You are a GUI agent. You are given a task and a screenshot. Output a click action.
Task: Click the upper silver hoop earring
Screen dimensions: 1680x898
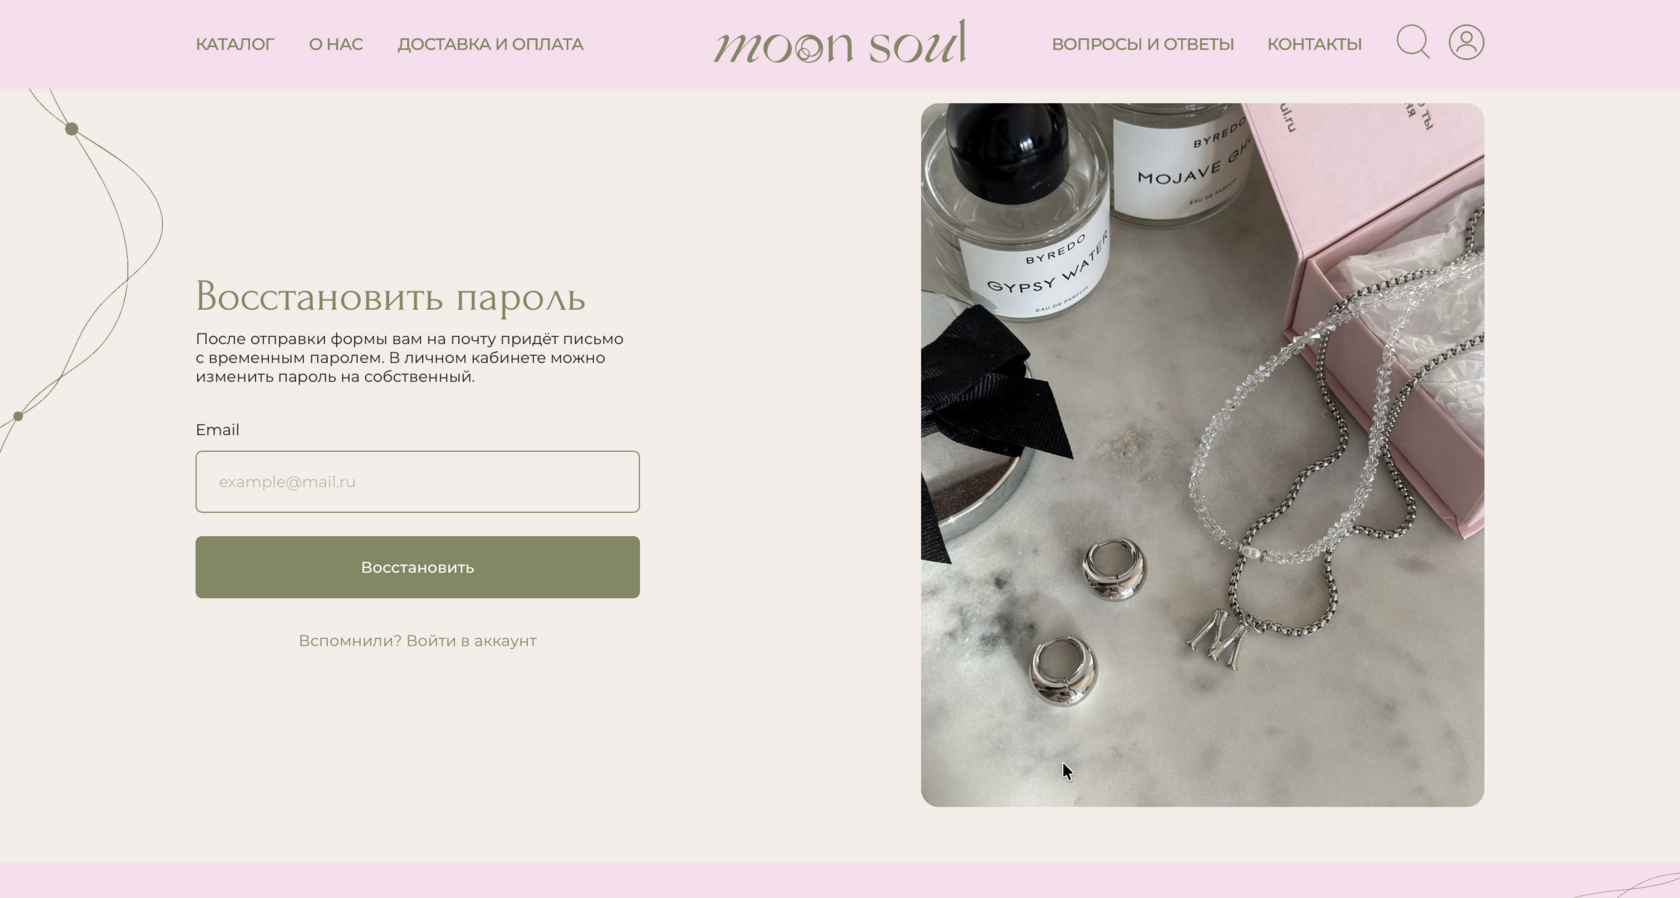click(x=1114, y=569)
